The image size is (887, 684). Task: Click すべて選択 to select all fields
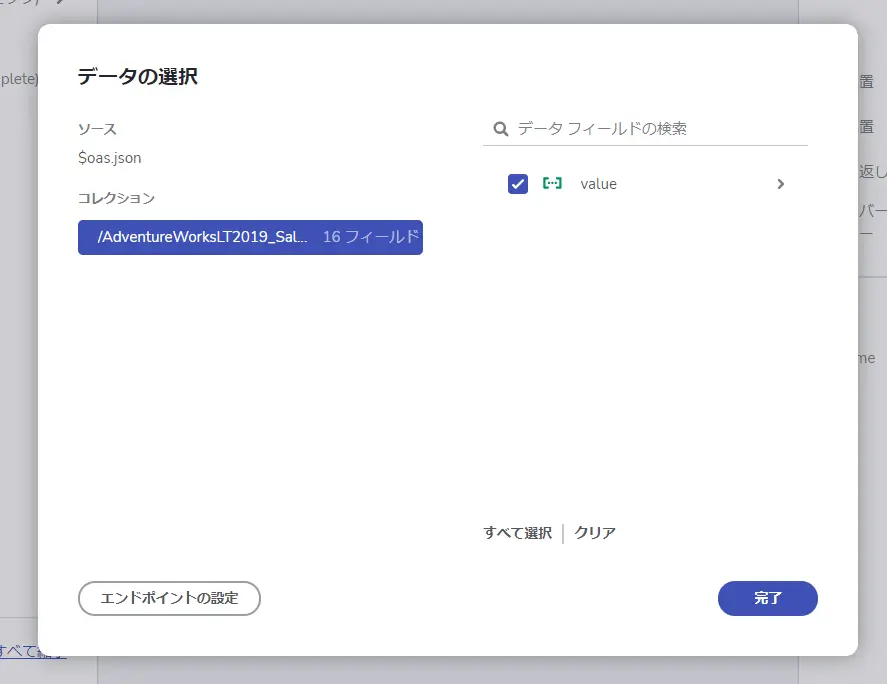pyautogui.click(x=518, y=533)
